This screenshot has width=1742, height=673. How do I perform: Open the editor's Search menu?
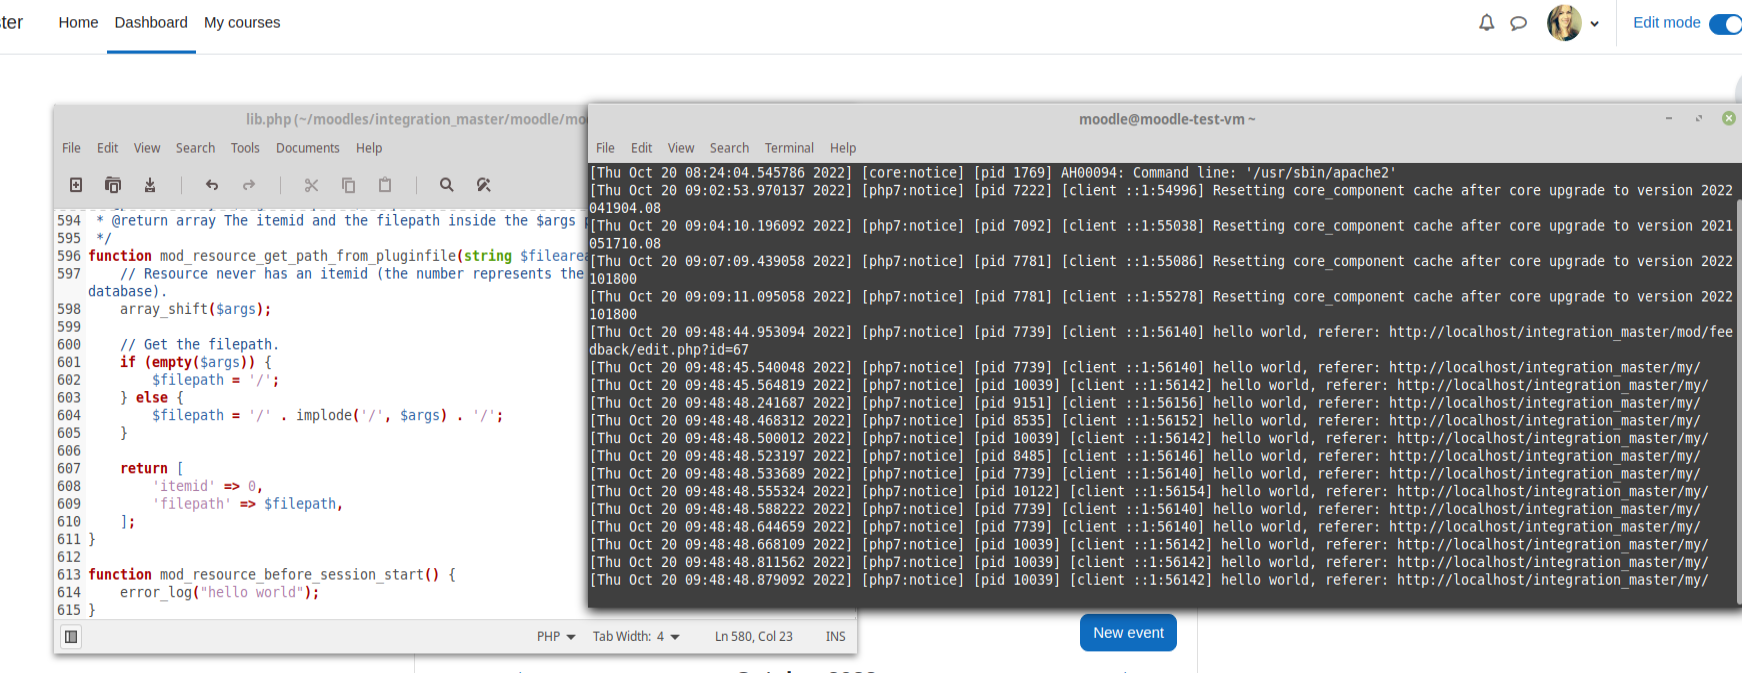195,148
